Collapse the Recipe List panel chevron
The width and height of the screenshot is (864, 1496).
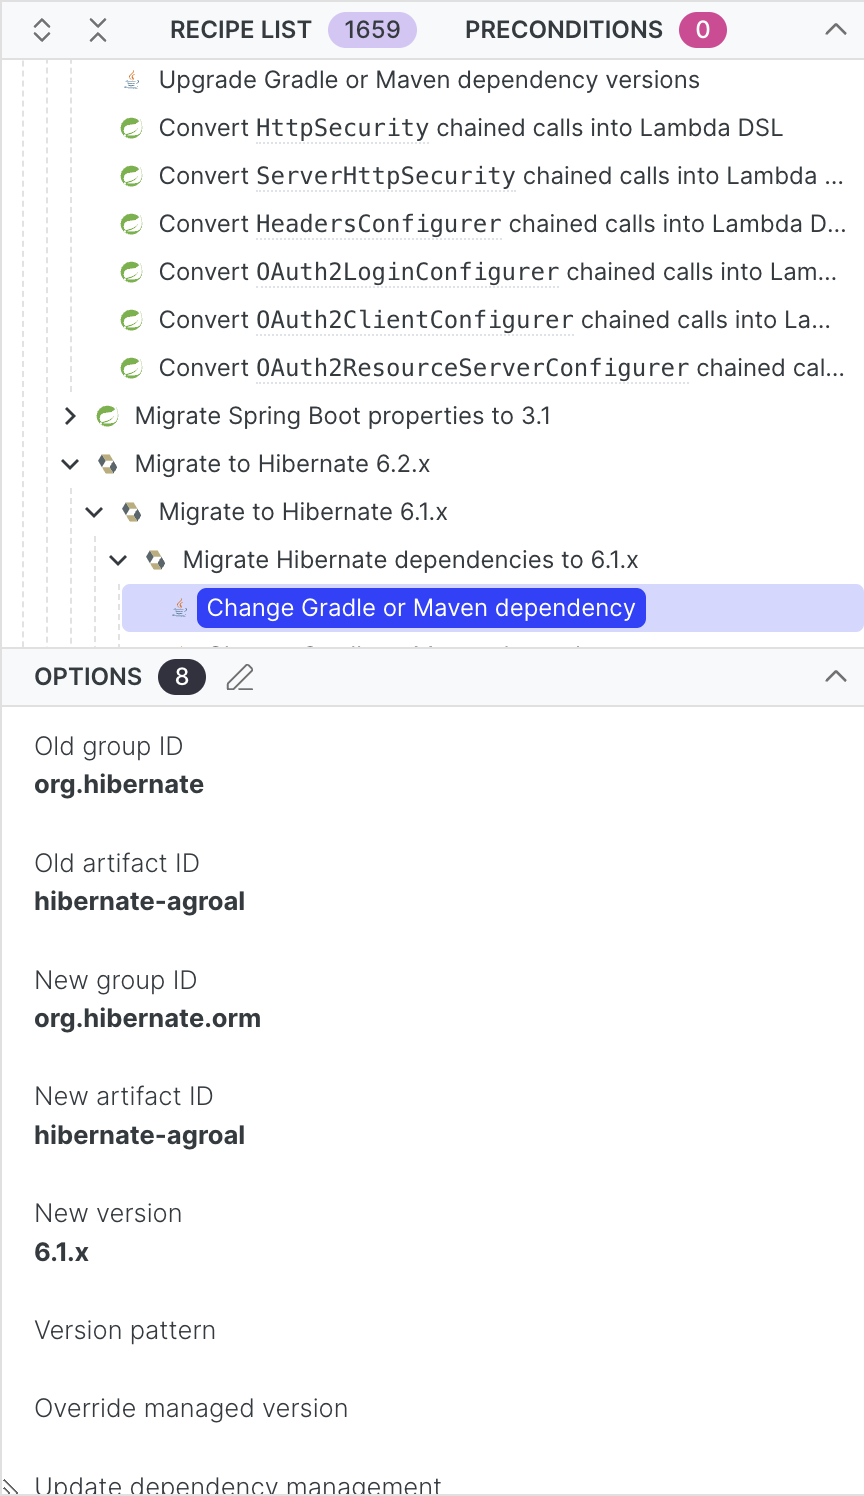tap(836, 30)
